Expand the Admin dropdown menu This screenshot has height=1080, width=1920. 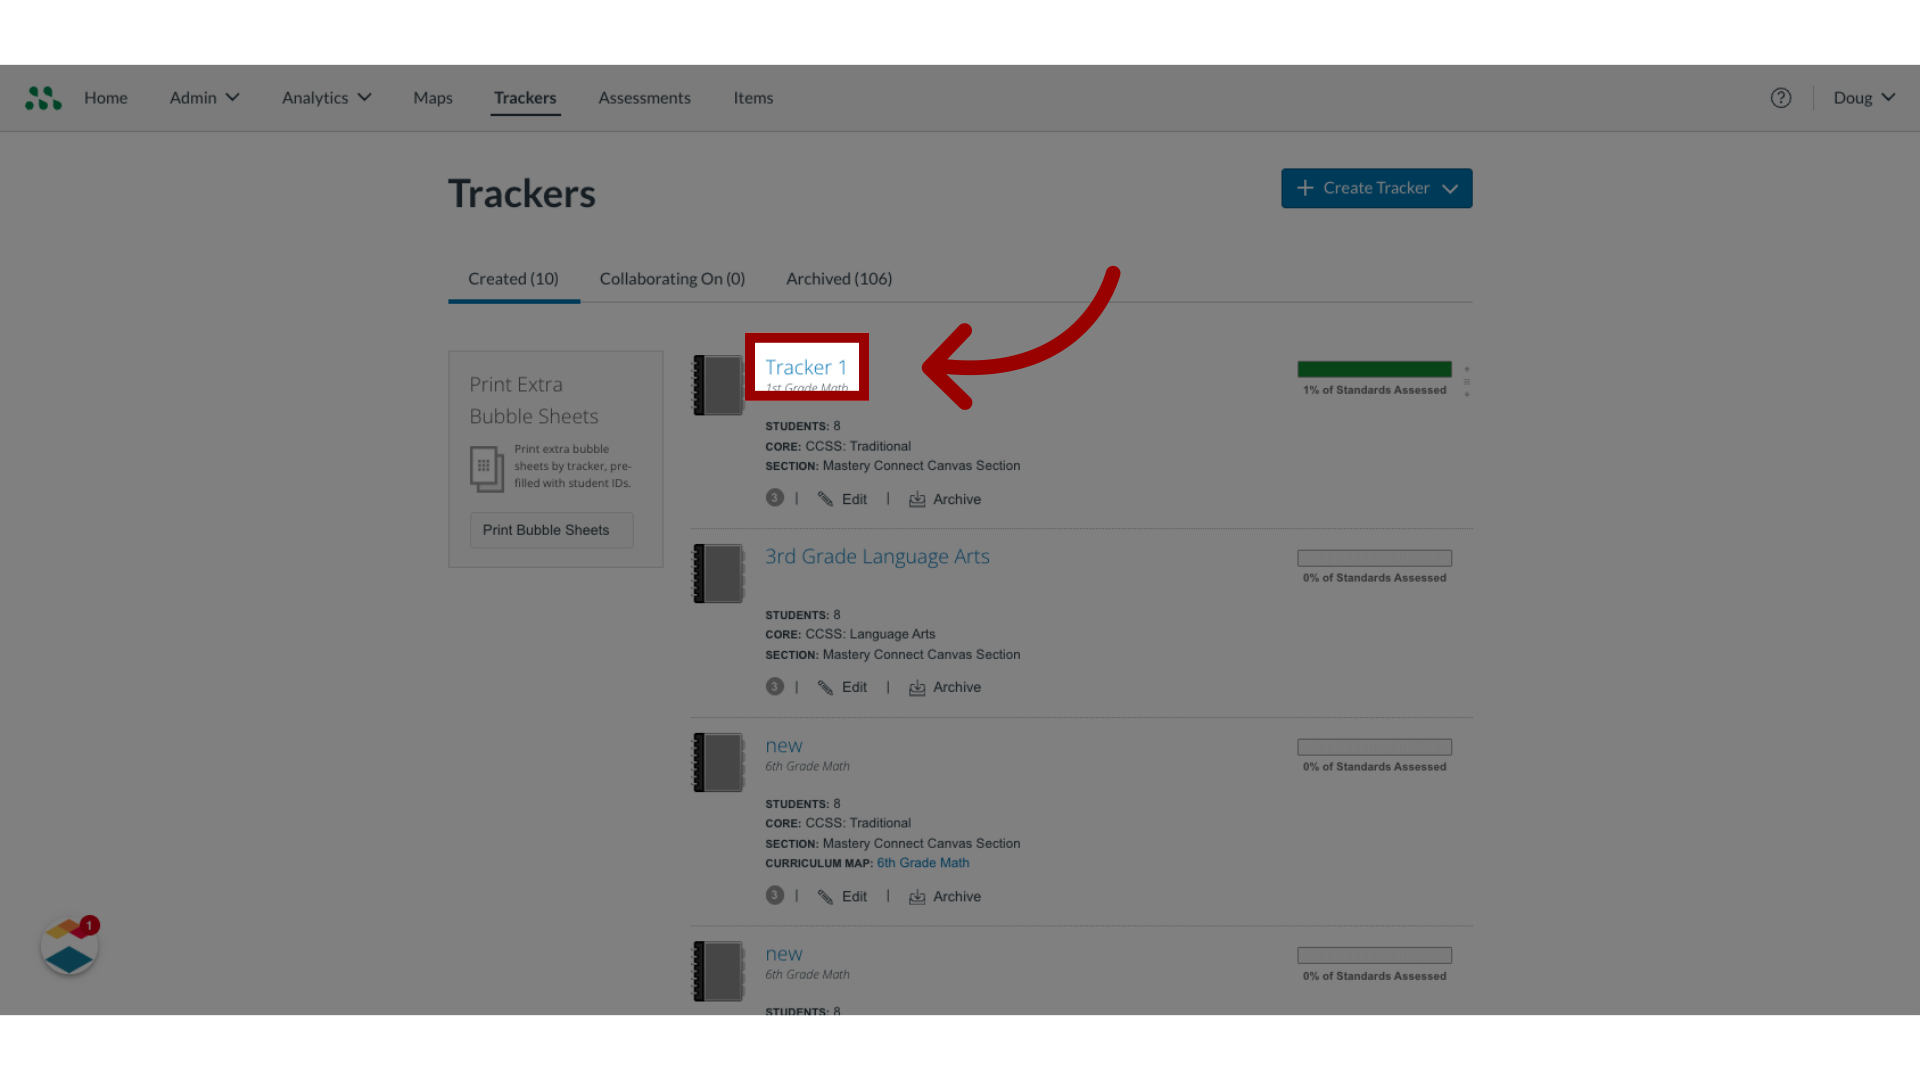tap(204, 98)
